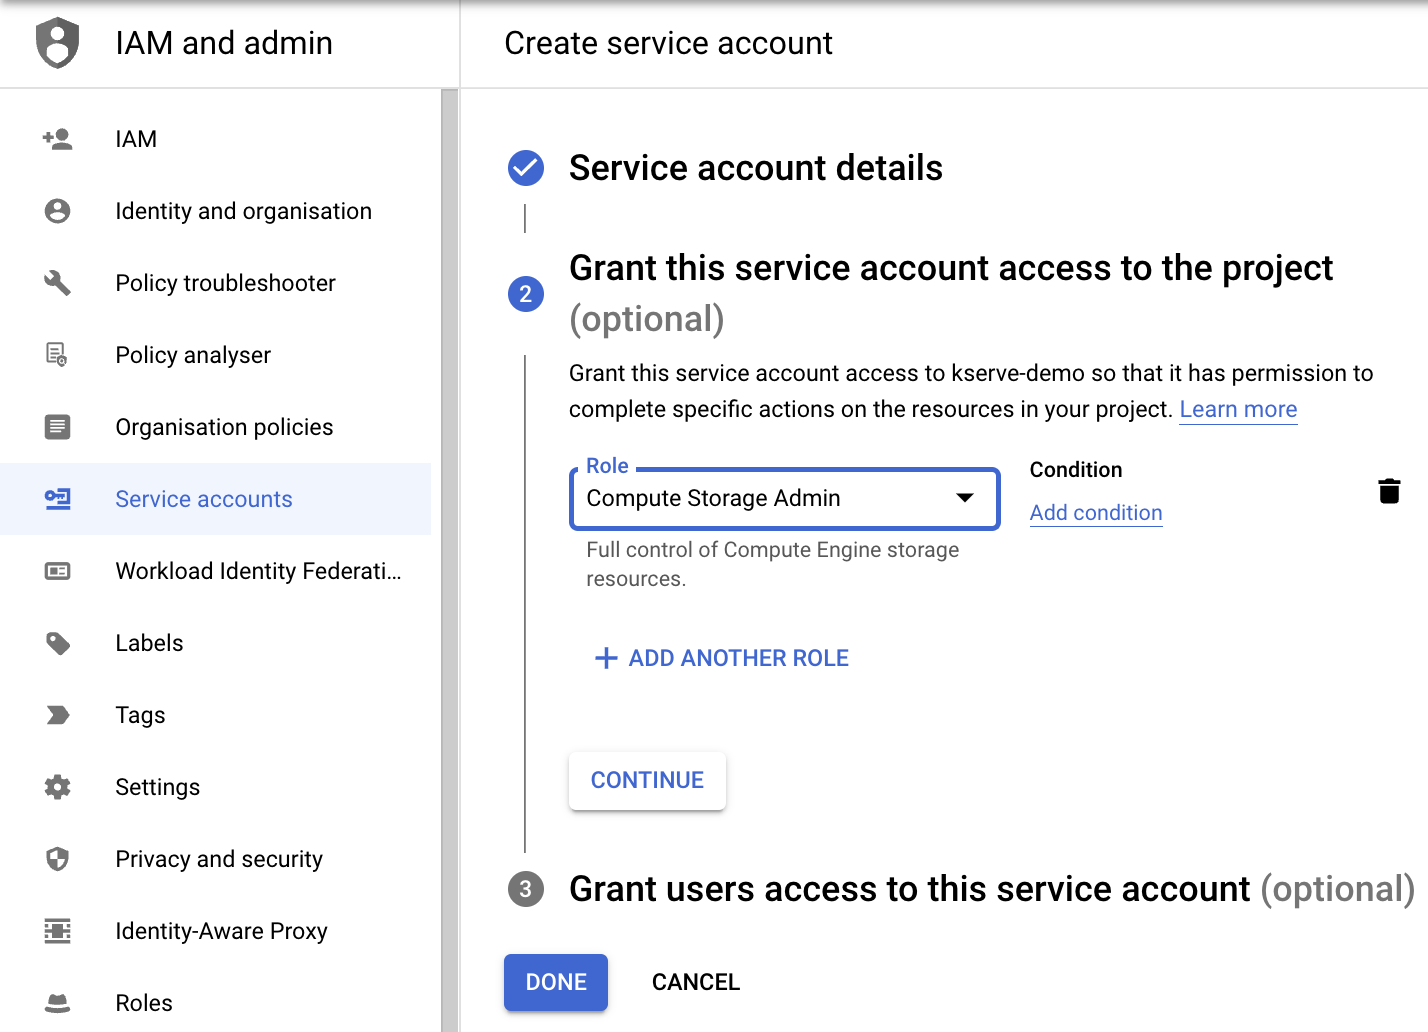Click the Privacy and security shield icon
The height and width of the screenshot is (1032, 1428).
57,859
